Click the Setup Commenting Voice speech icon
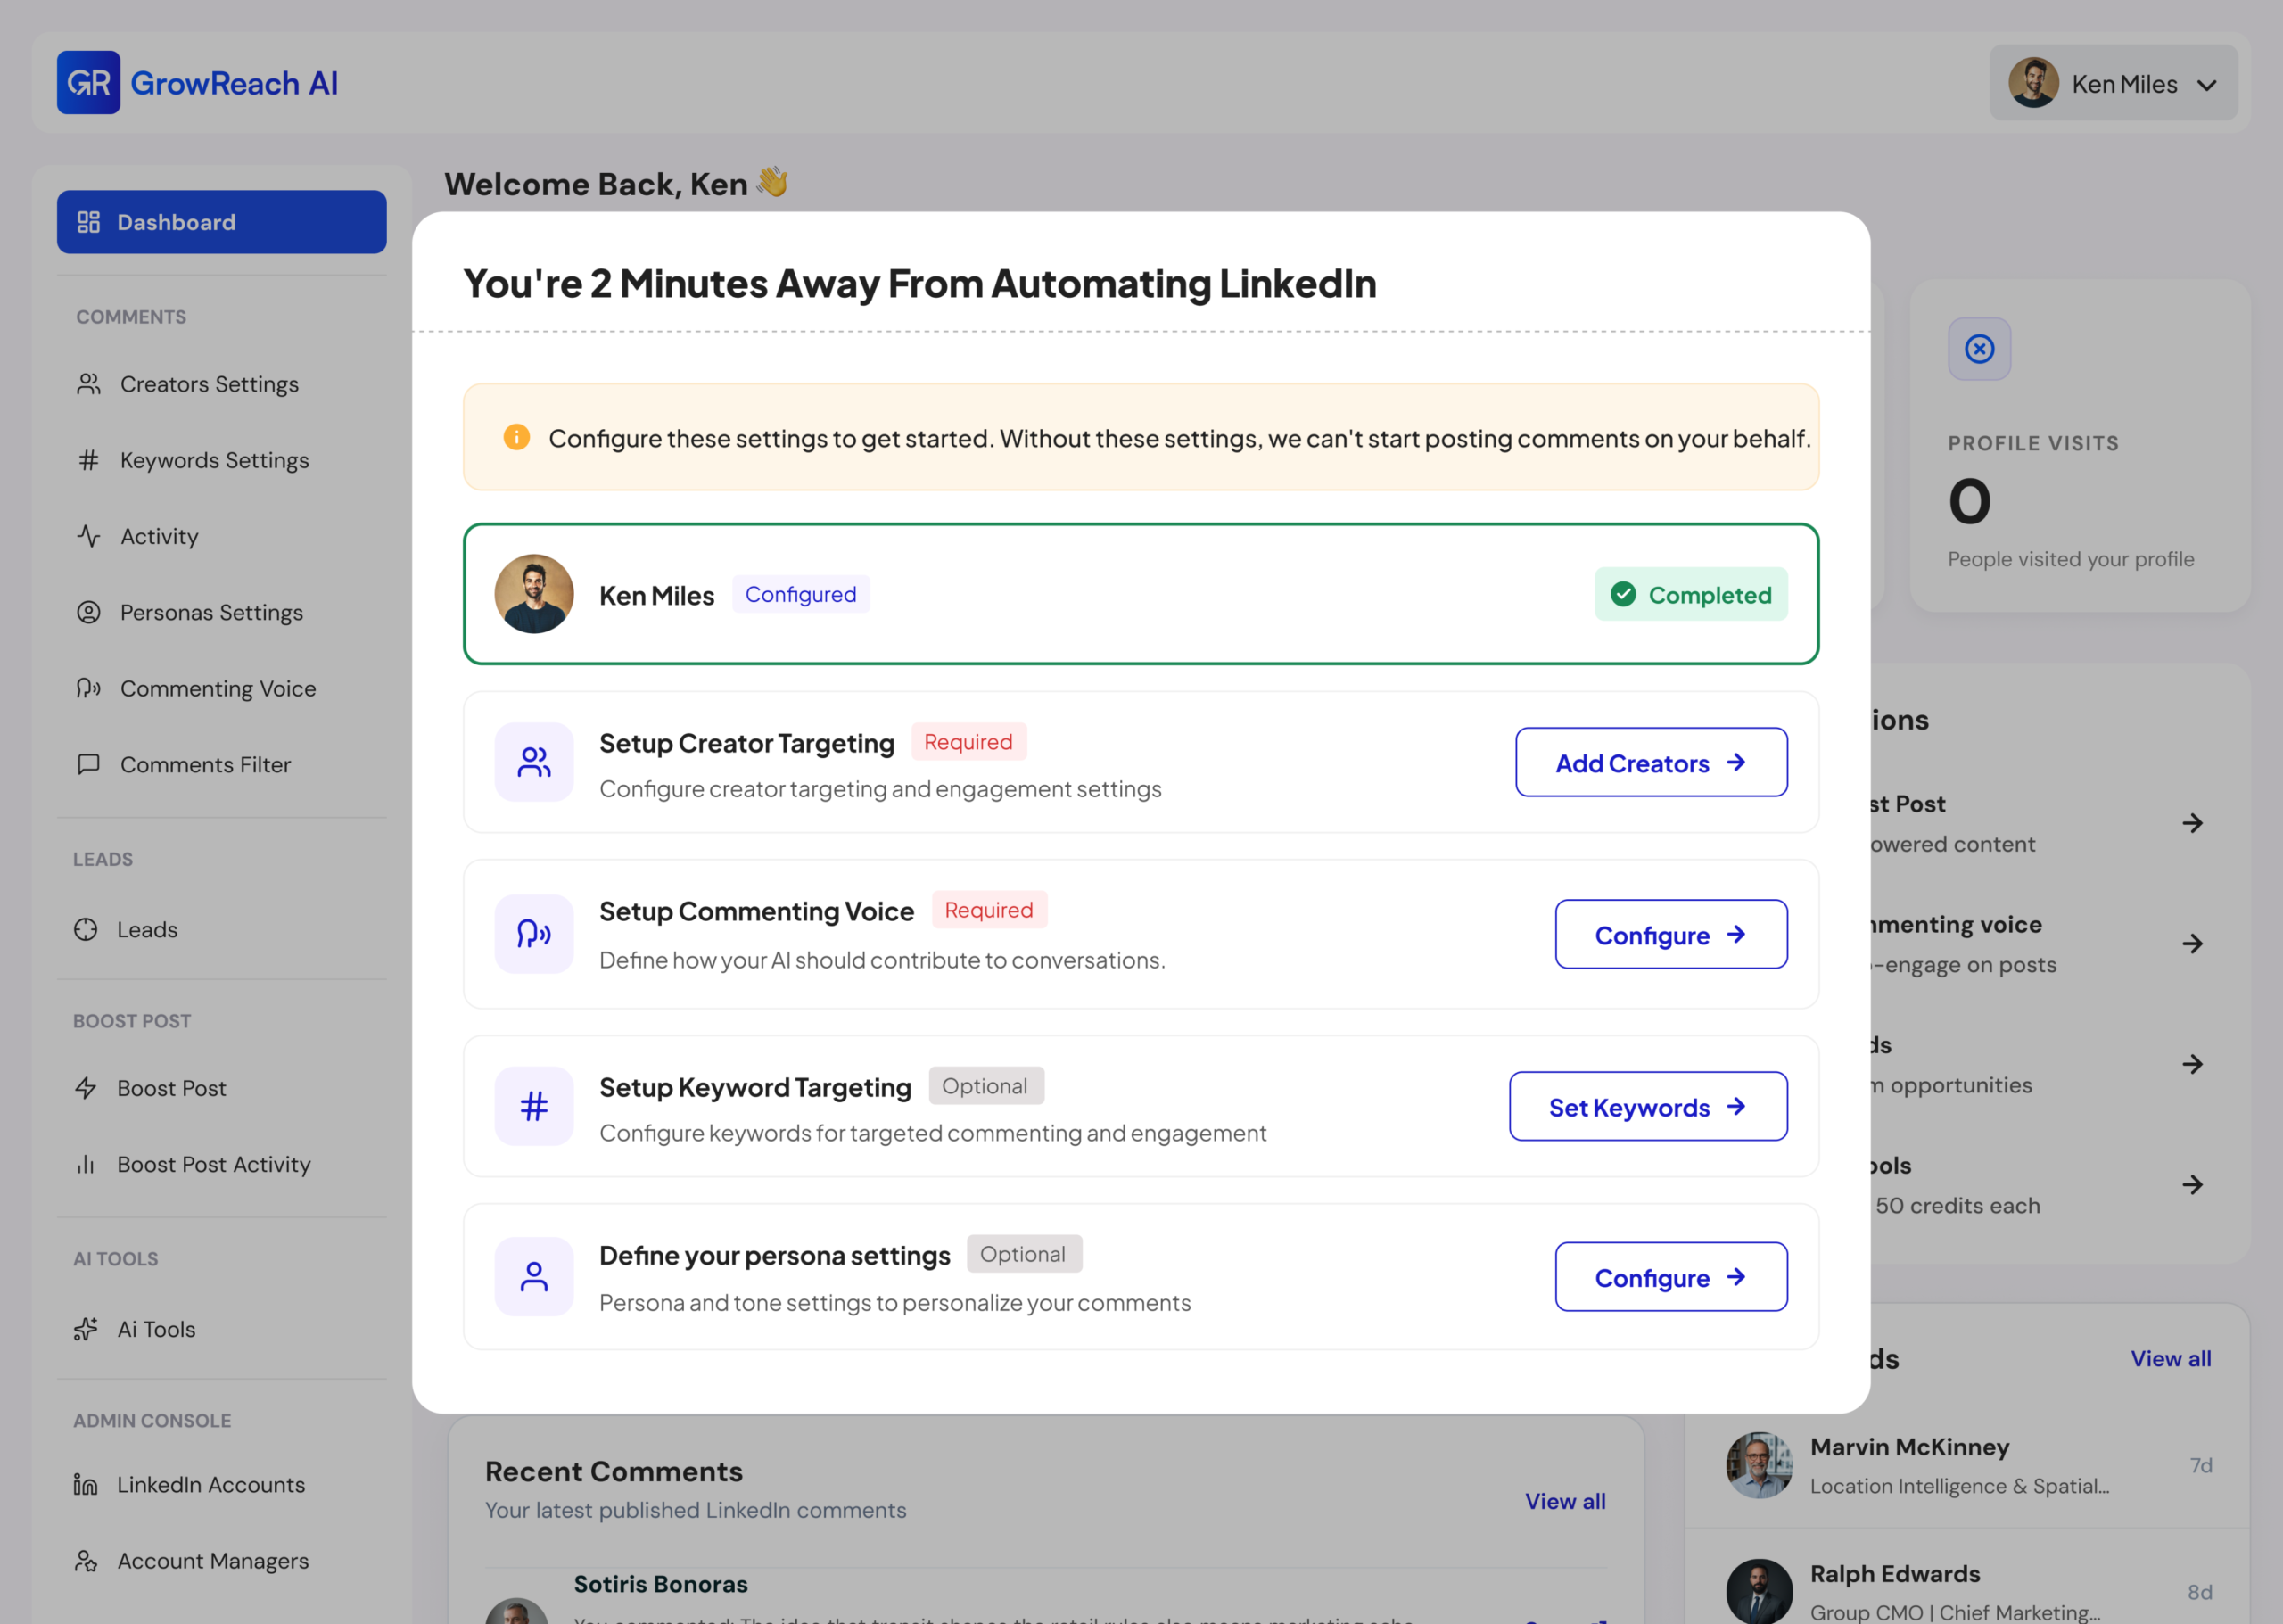Image resolution: width=2283 pixels, height=1624 pixels. tap(534, 934)
